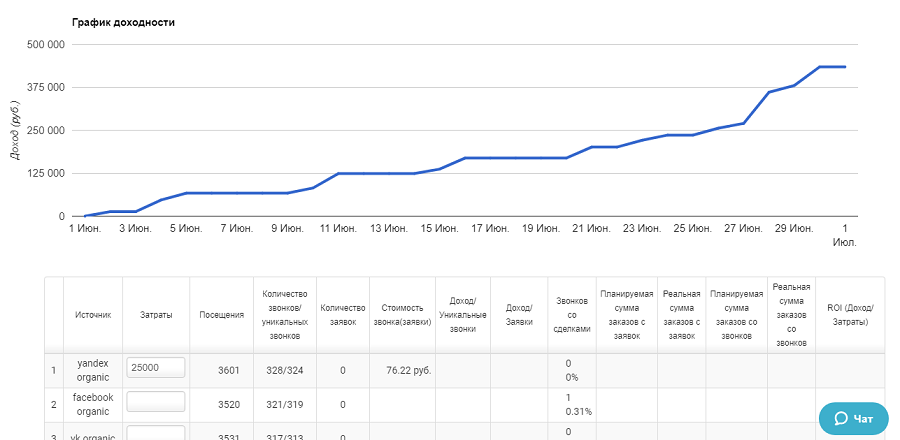
Task: Click Планируемая сумма заказов со звонков header
Action: pyautogui.click(x=736, y=315)
